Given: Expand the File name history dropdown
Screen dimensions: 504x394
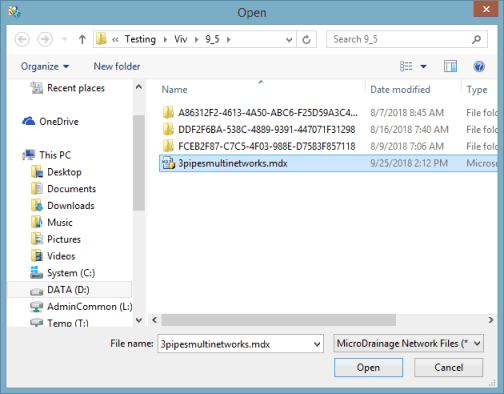Looking at the screenshot, I should coord(317,344).
